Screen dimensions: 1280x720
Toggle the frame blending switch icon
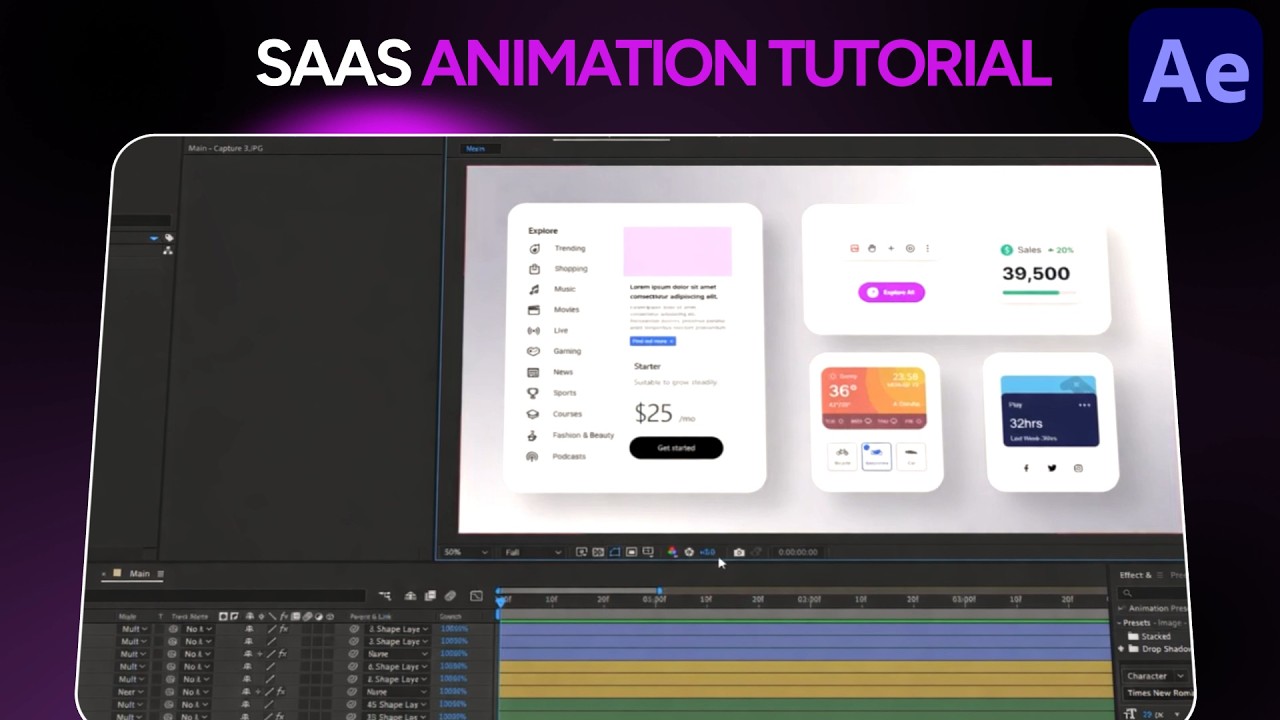click(x=429, y=596)
